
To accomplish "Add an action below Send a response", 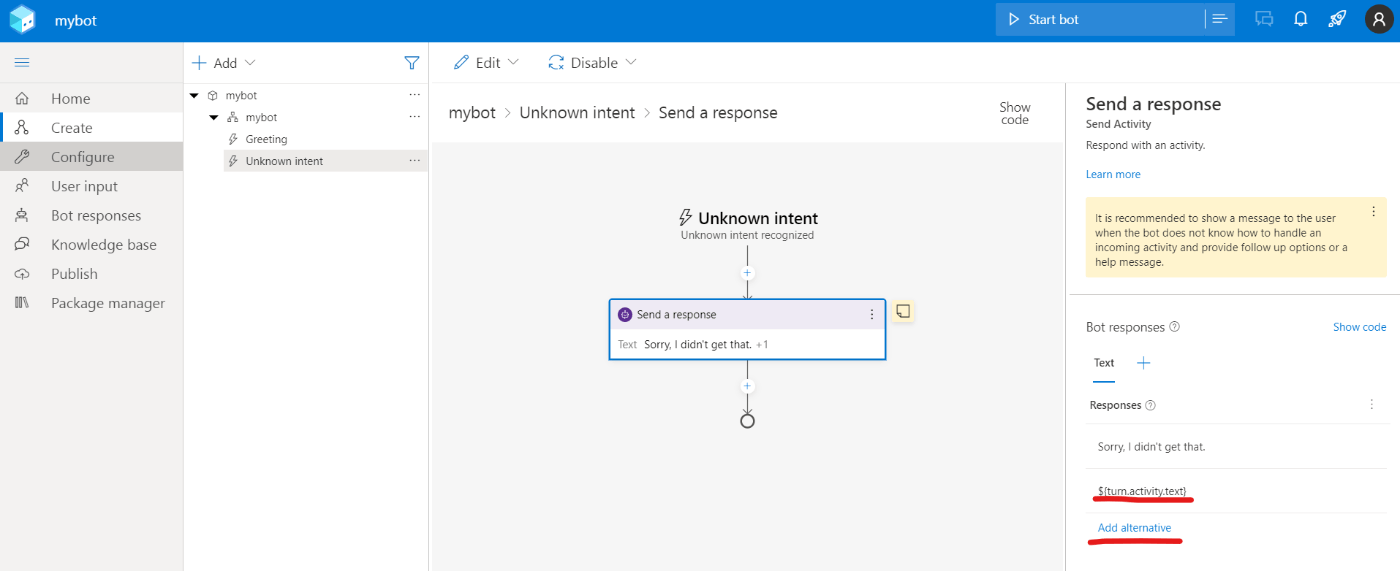I will 747,386.
